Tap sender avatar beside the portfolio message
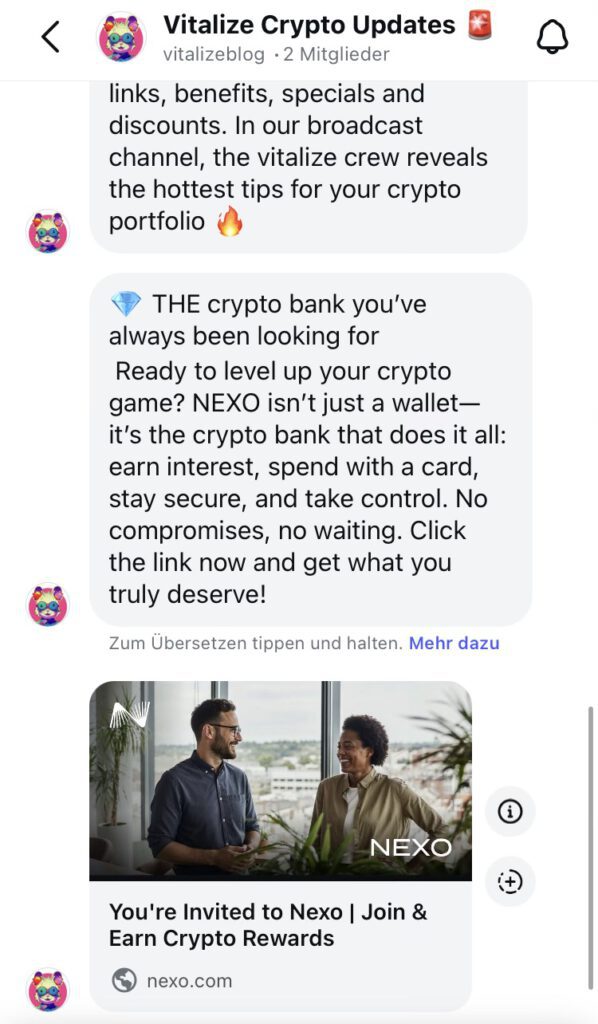Screen dimensions: 598x1024 [x=48, y=231]
